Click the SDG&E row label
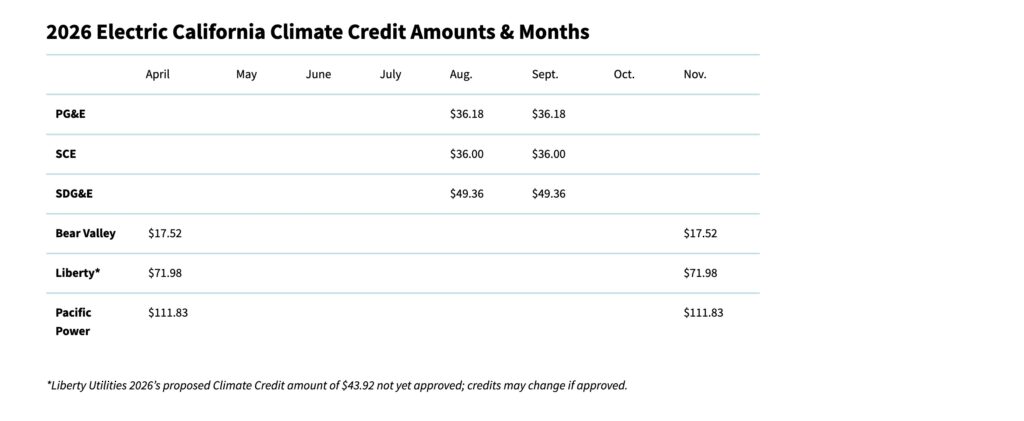1024x421 pixels. click(x=74, y=194)
